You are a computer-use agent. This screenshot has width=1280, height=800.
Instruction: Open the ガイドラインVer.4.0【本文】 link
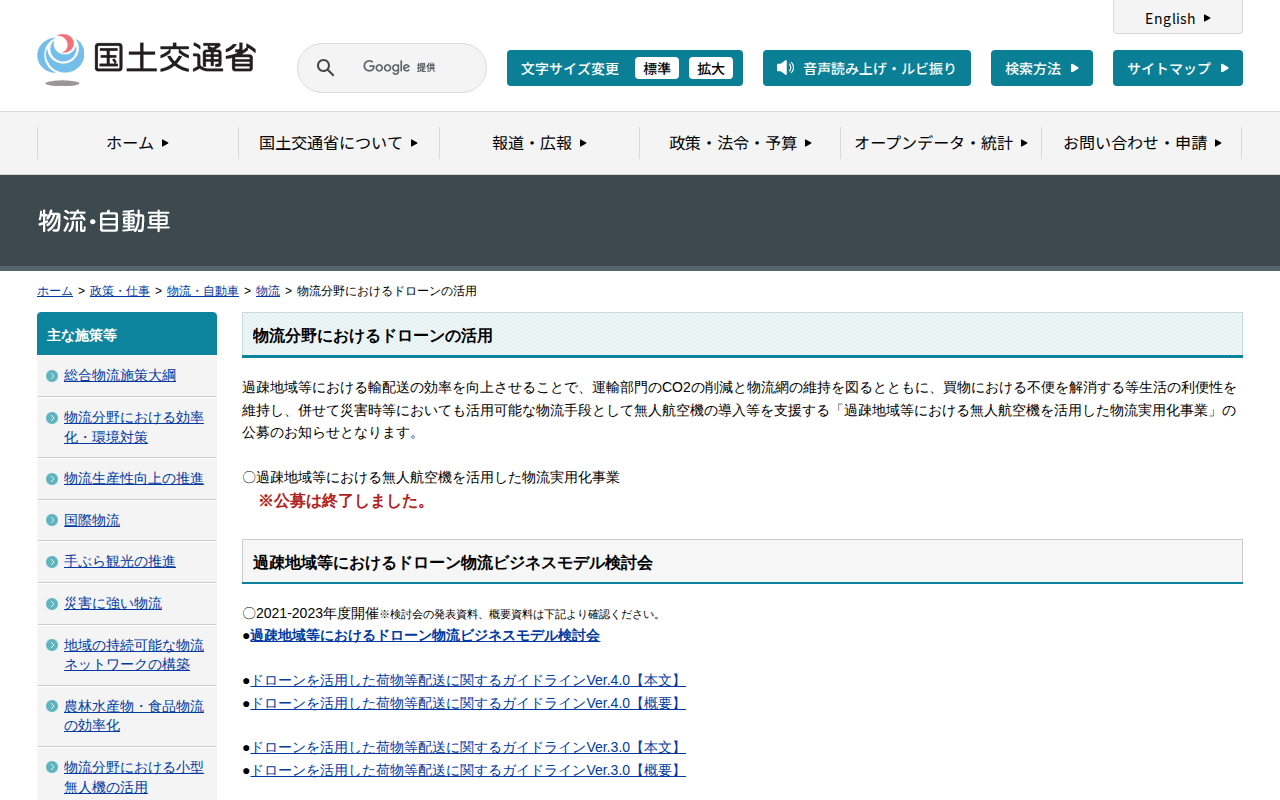click(467, 681)
